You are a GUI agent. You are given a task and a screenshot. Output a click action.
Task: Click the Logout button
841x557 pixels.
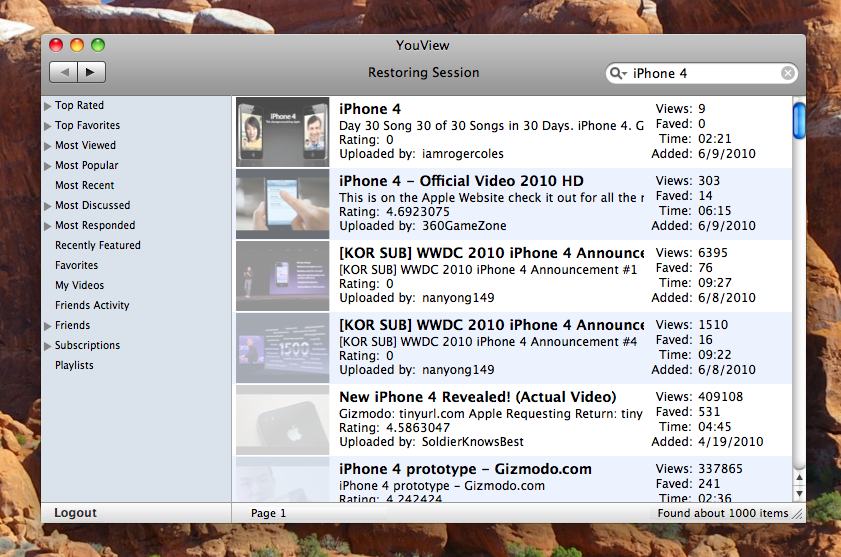tap(76, 512)
